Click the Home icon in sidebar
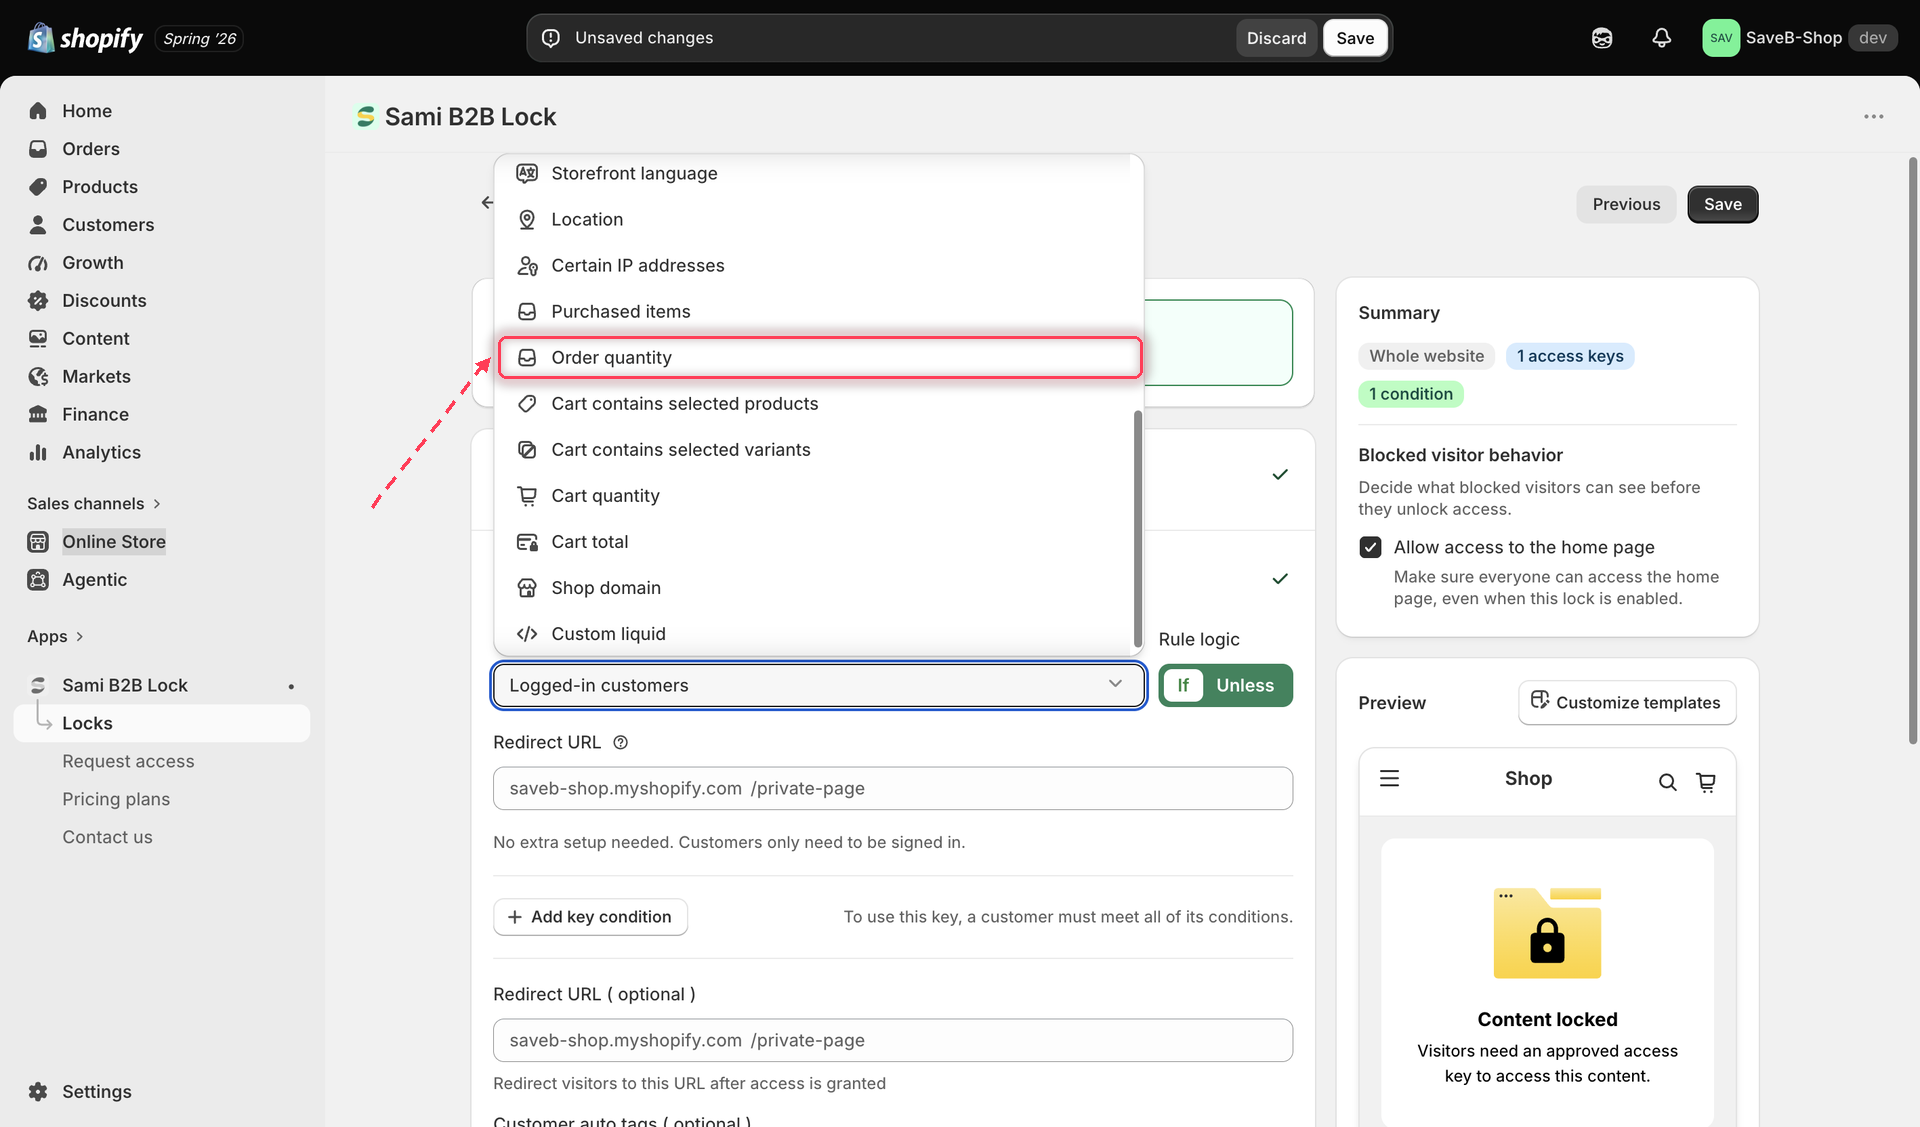Screen dimensions: 1920x1127 (x=38, y=111)
